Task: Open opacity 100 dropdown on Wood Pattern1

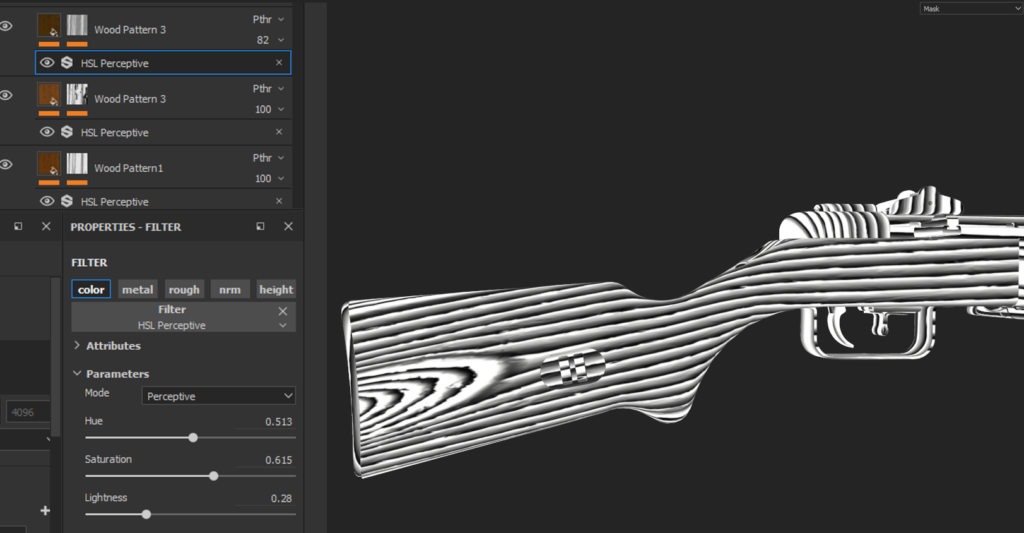Action: pos(270,178)
